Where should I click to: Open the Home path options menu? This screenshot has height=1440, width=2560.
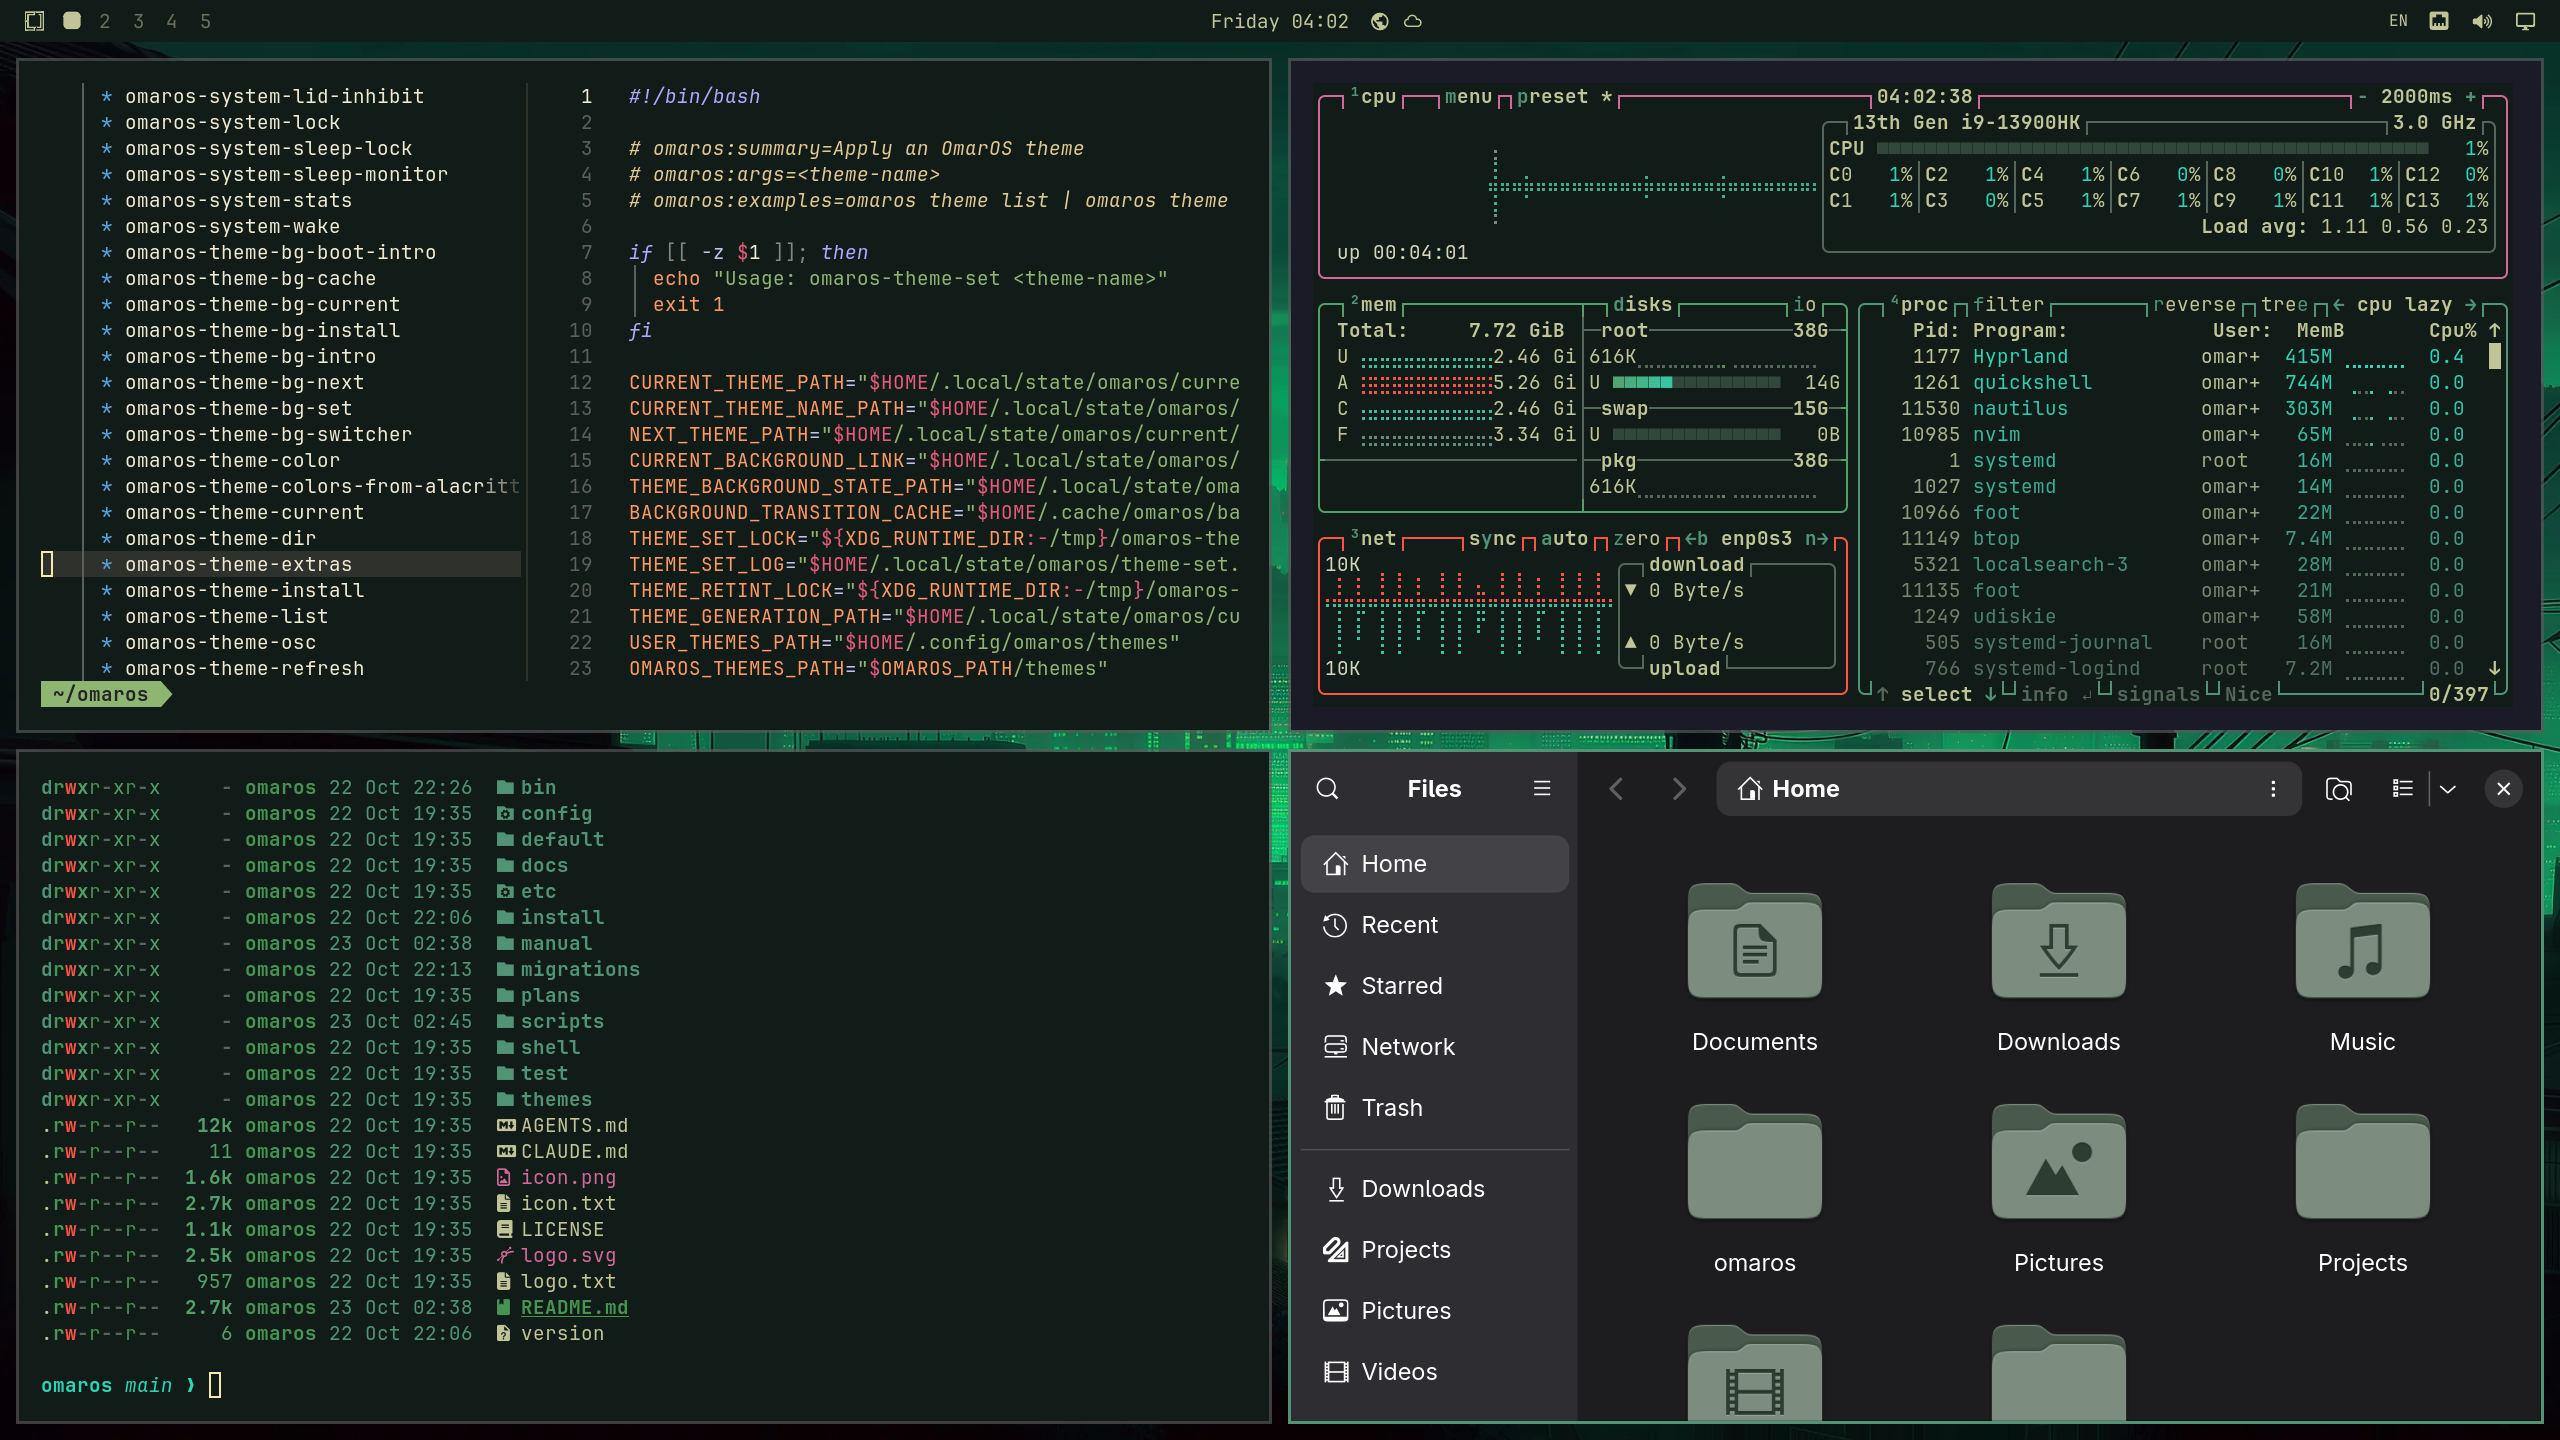click(2273, 789)
